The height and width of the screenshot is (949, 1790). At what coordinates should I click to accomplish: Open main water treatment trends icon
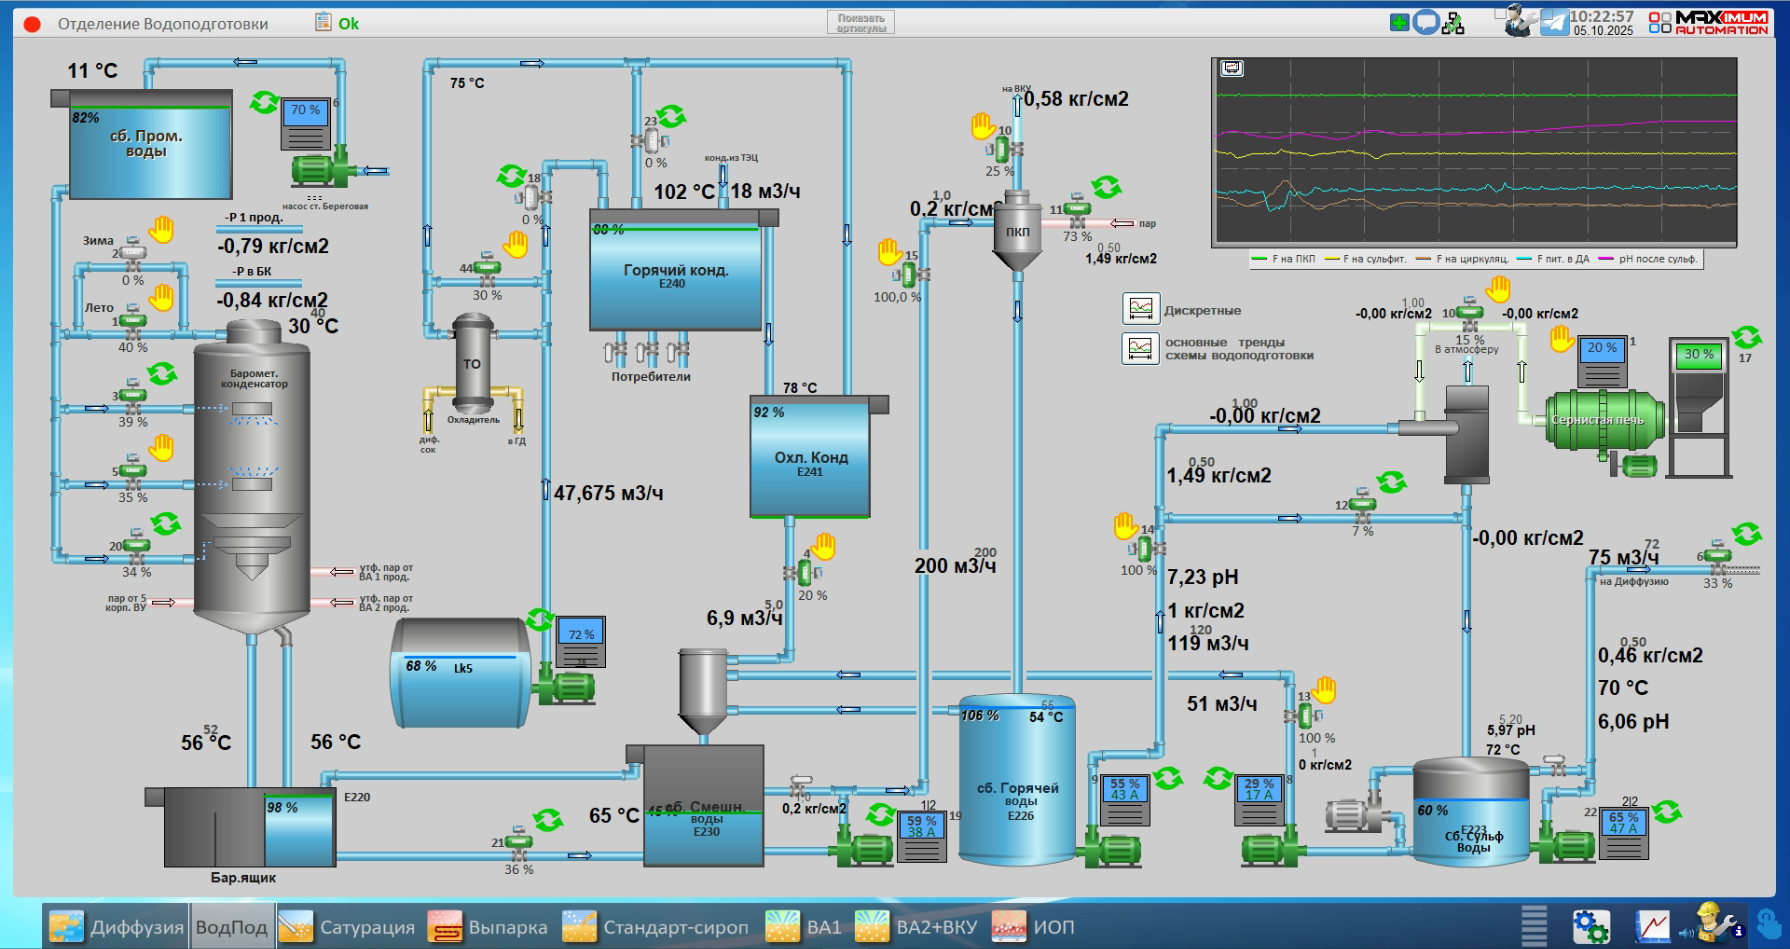(1140, 348)
